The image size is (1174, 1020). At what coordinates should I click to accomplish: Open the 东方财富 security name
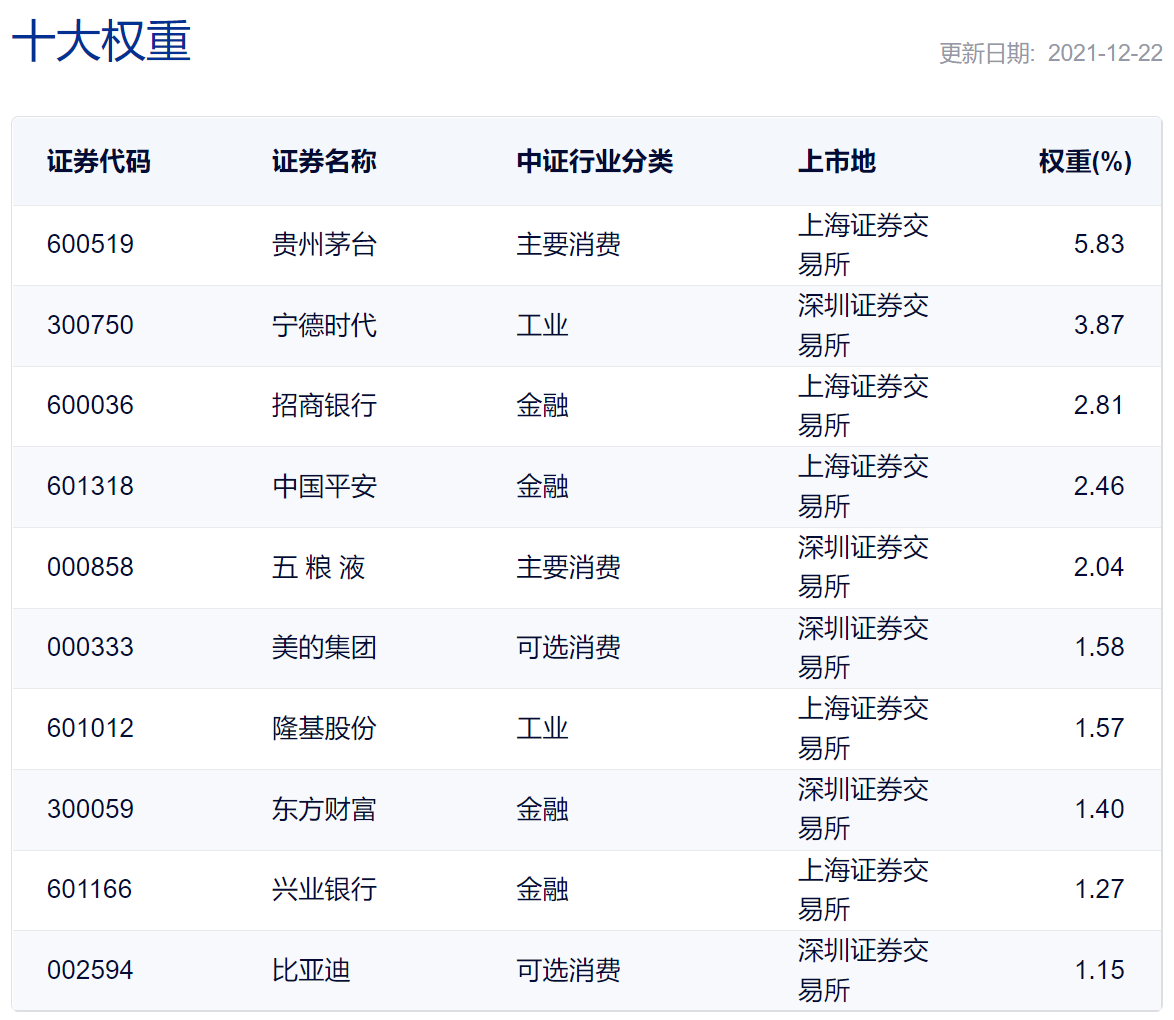click(x=324, y=809)
